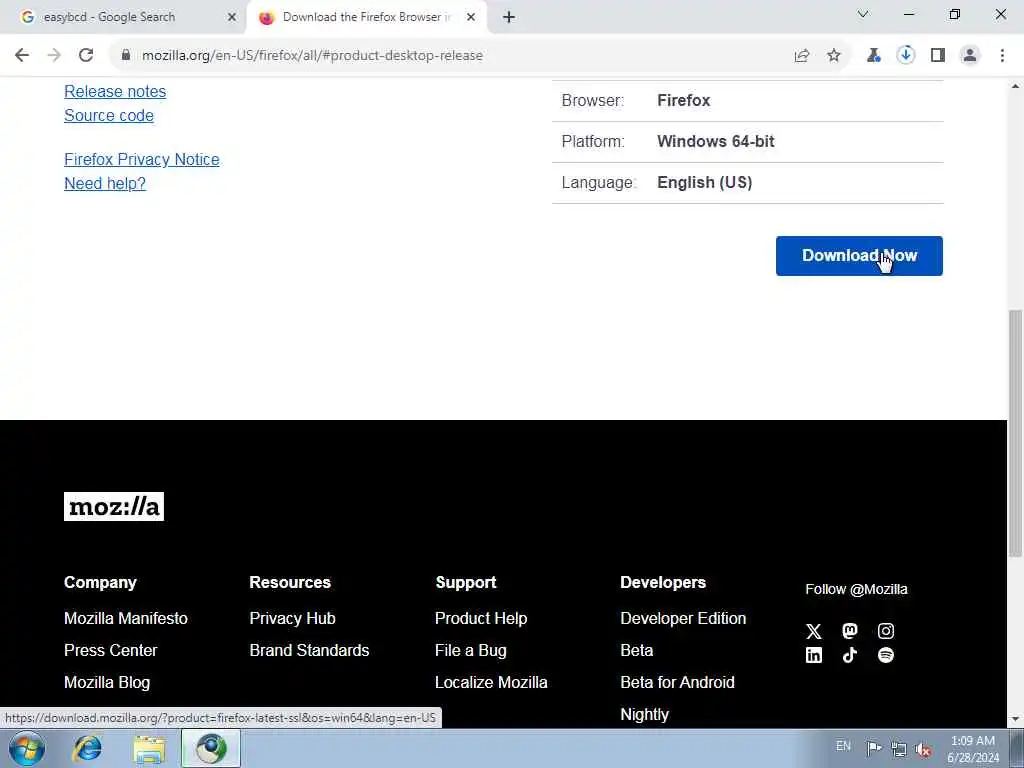Open the Source code link
The width and height of the screenshot is (1024, 768).
109,116
